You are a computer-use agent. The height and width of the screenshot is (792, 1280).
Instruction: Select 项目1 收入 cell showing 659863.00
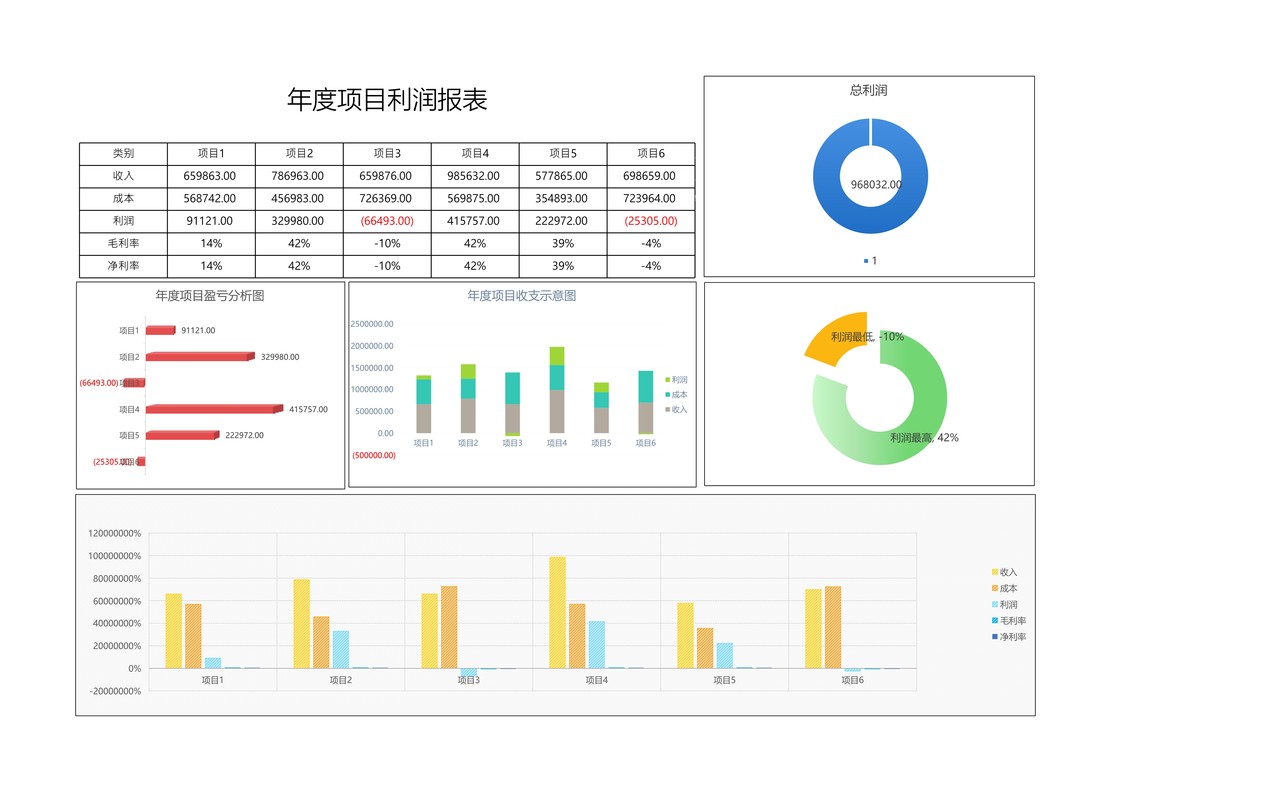click(211, 176)
